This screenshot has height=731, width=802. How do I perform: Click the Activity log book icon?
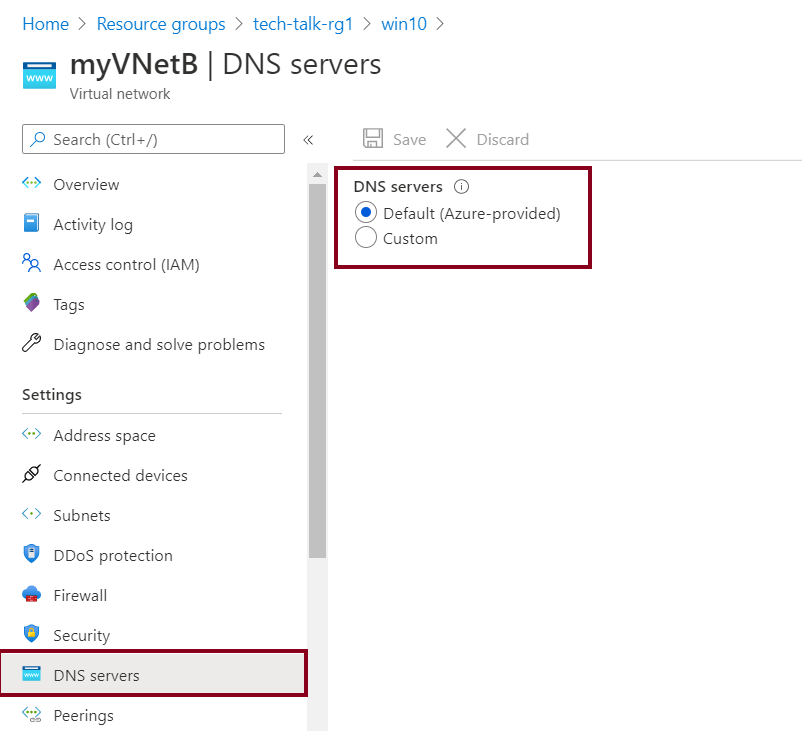coord(31,223)
